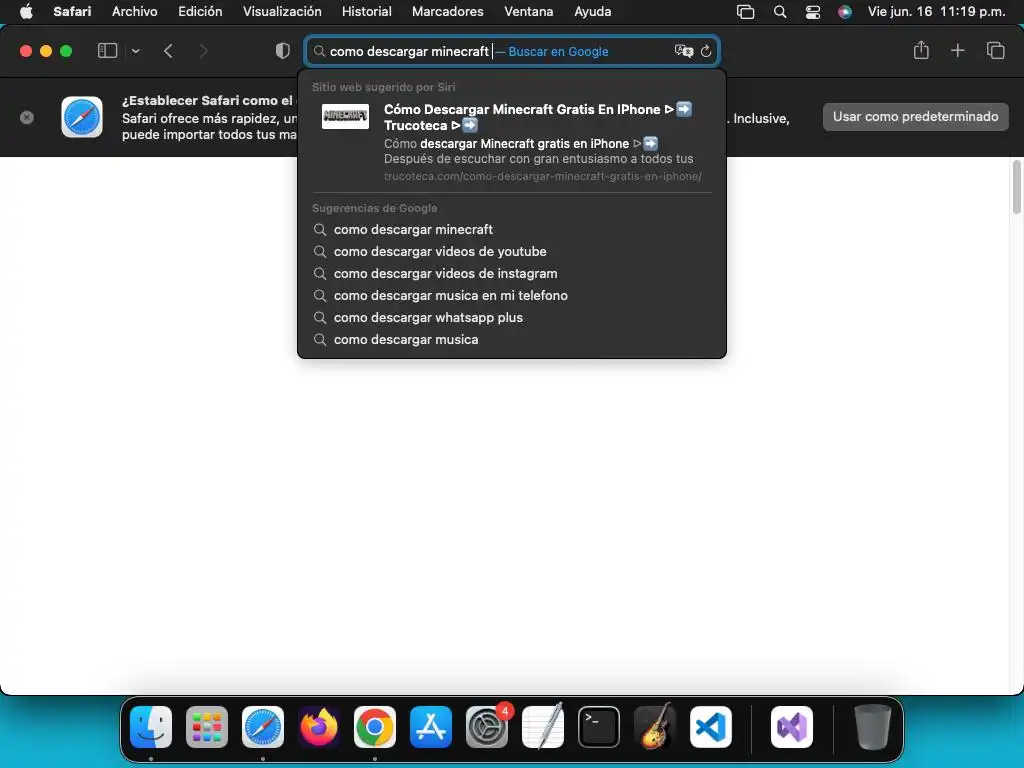Screen dimensions: 1024x768
Task: Open the Share button in toolbar
Action: 921,50
